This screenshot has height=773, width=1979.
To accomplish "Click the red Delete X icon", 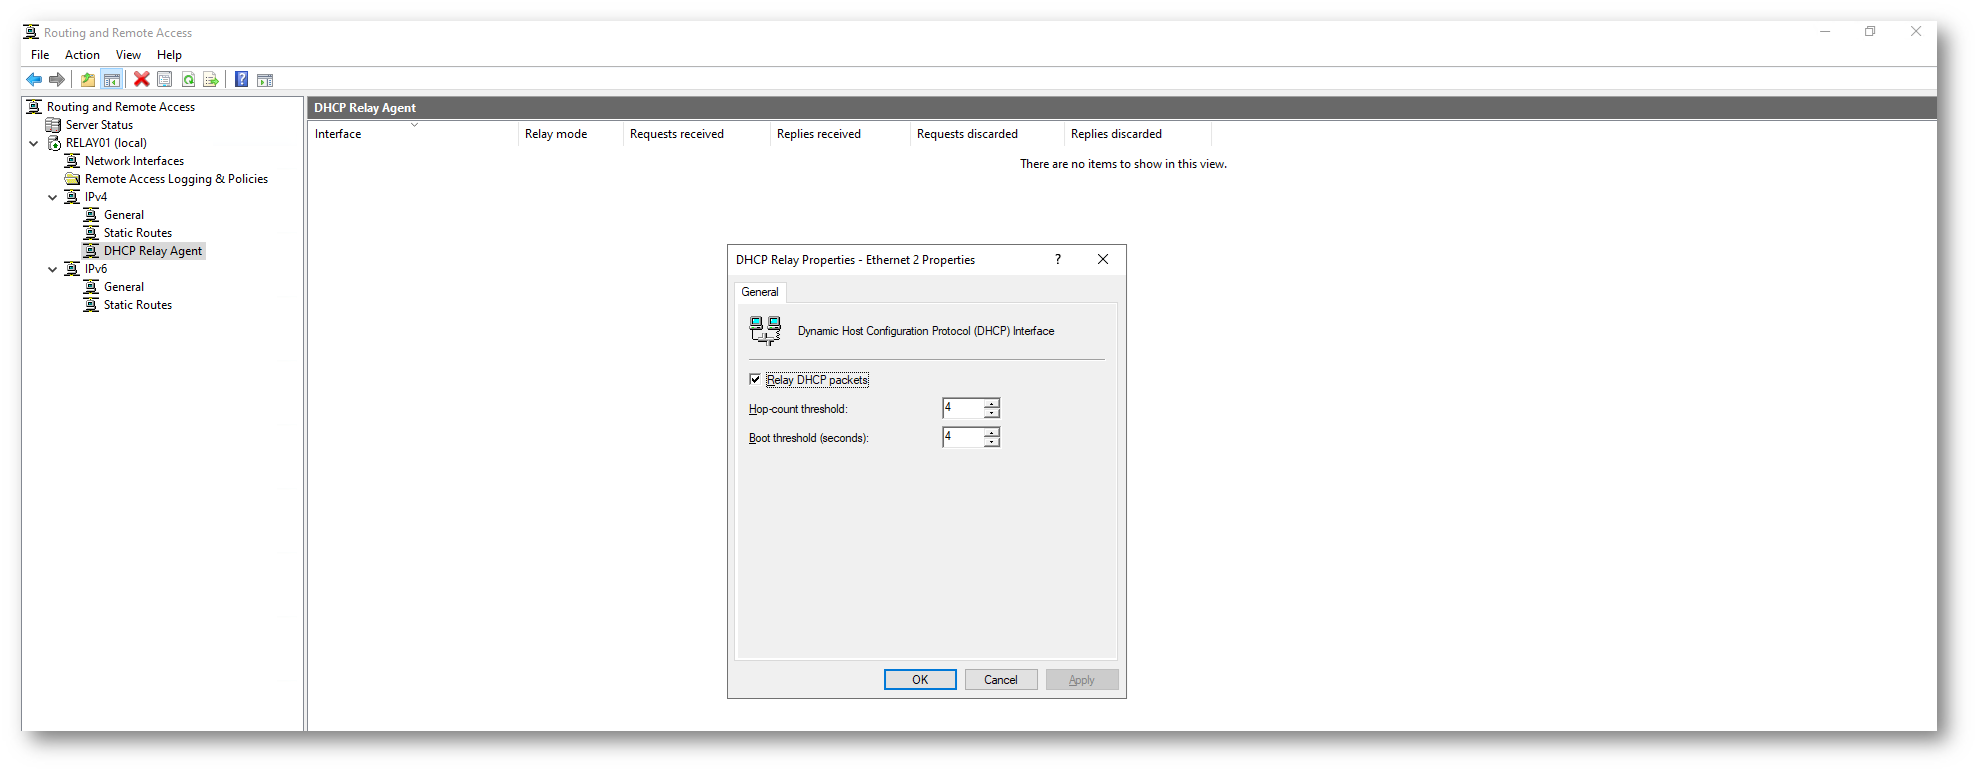I will click(x=142, y=80).
